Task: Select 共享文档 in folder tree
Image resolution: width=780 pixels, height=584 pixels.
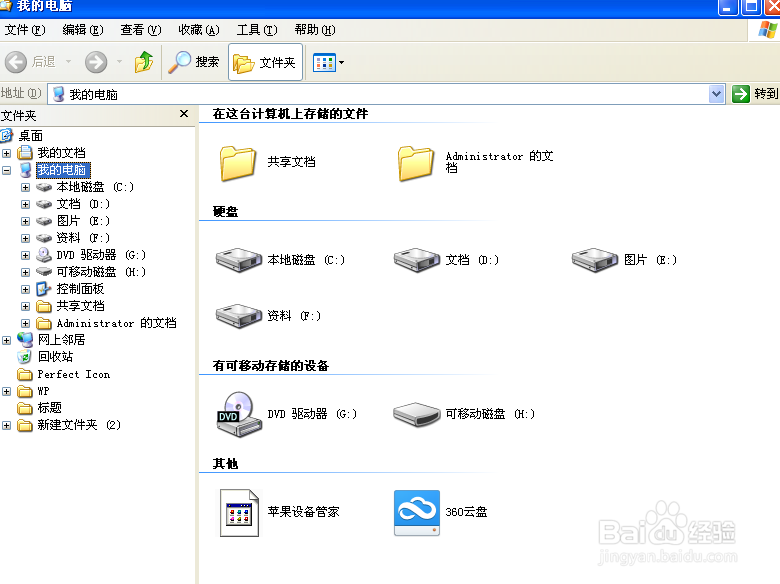Action: (x=80, y=306)
